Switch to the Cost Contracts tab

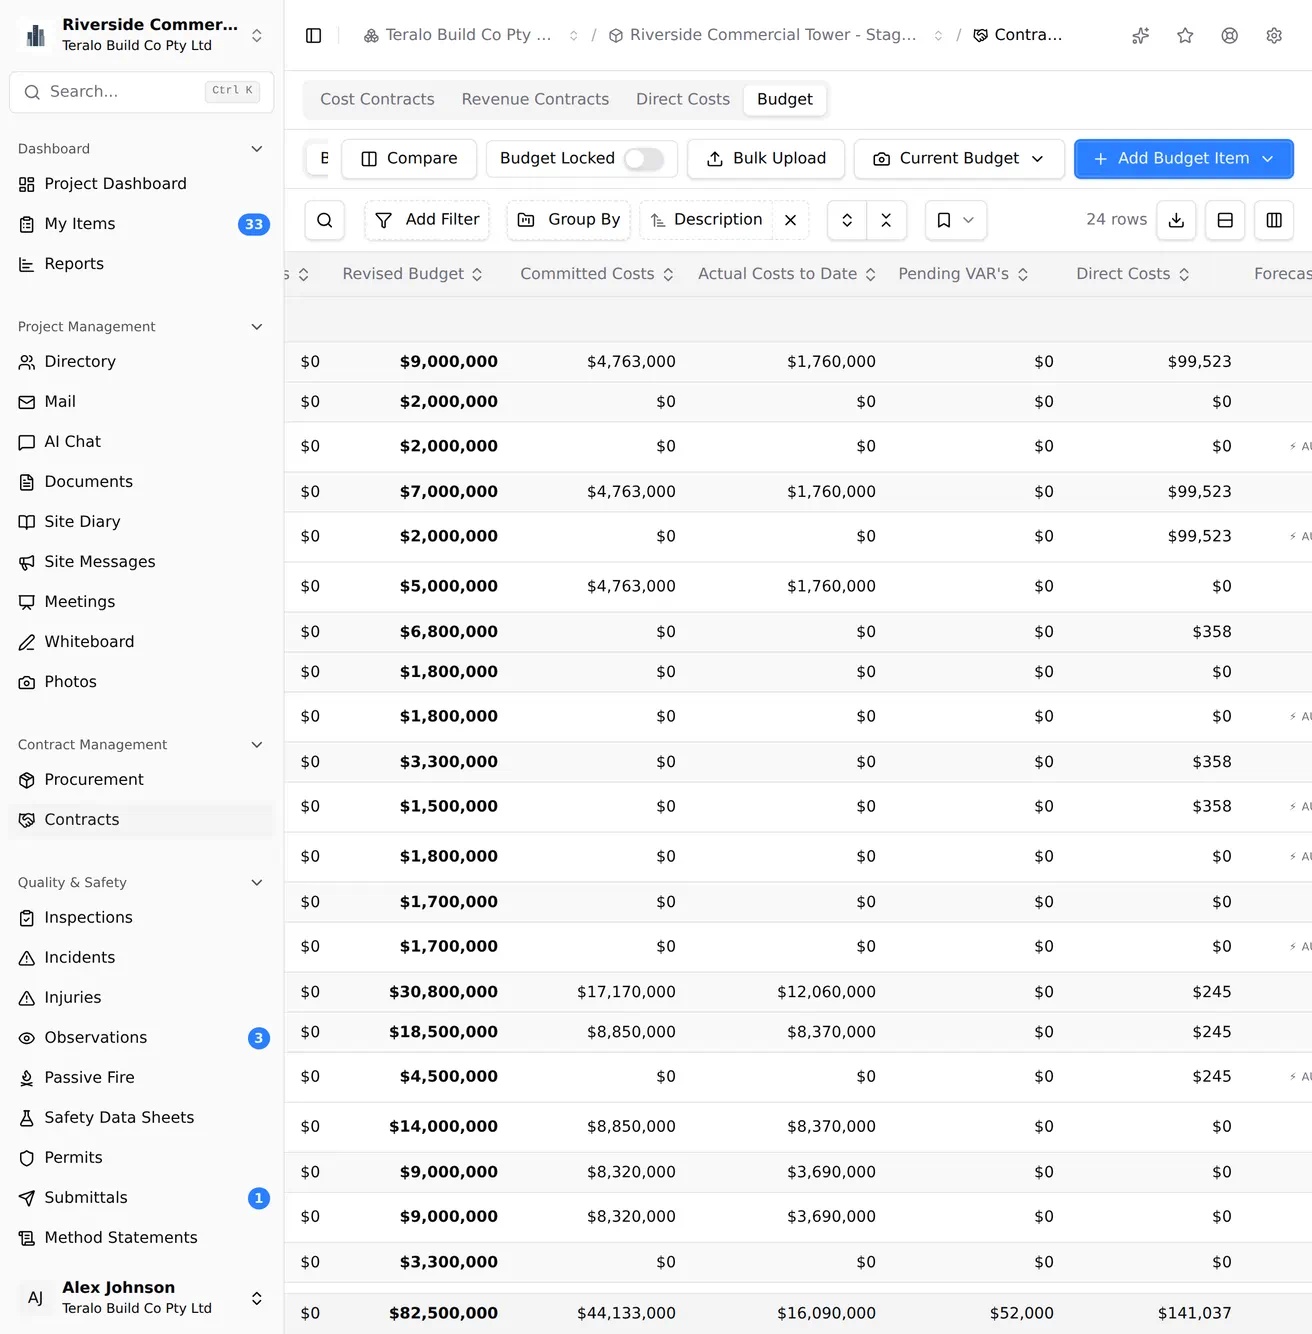377,99
